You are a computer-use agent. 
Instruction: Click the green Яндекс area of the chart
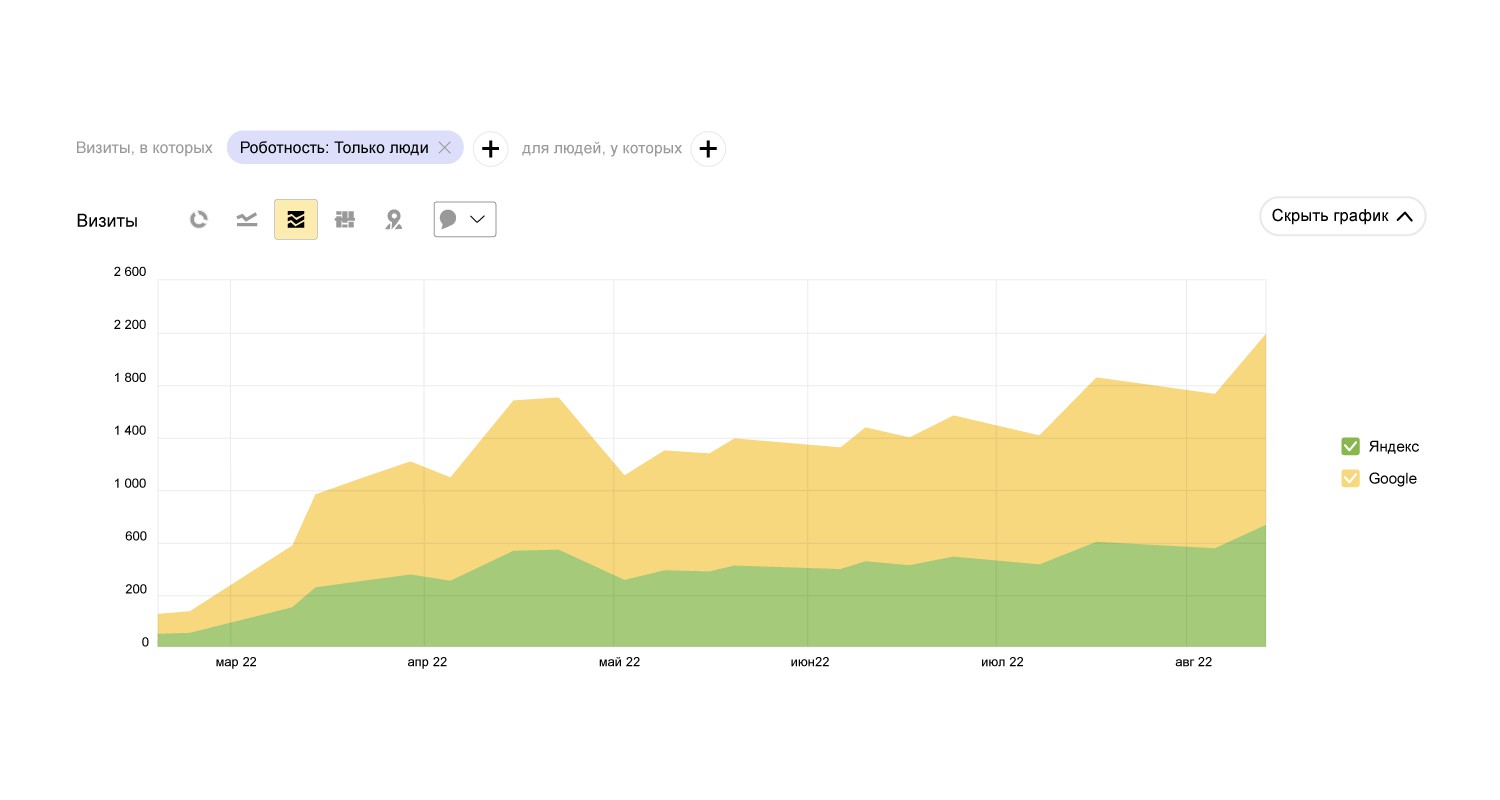click(x=700, y=610)
